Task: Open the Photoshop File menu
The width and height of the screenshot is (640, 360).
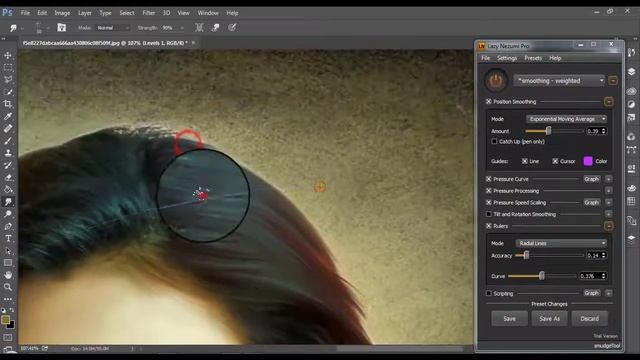Action: 25,13
